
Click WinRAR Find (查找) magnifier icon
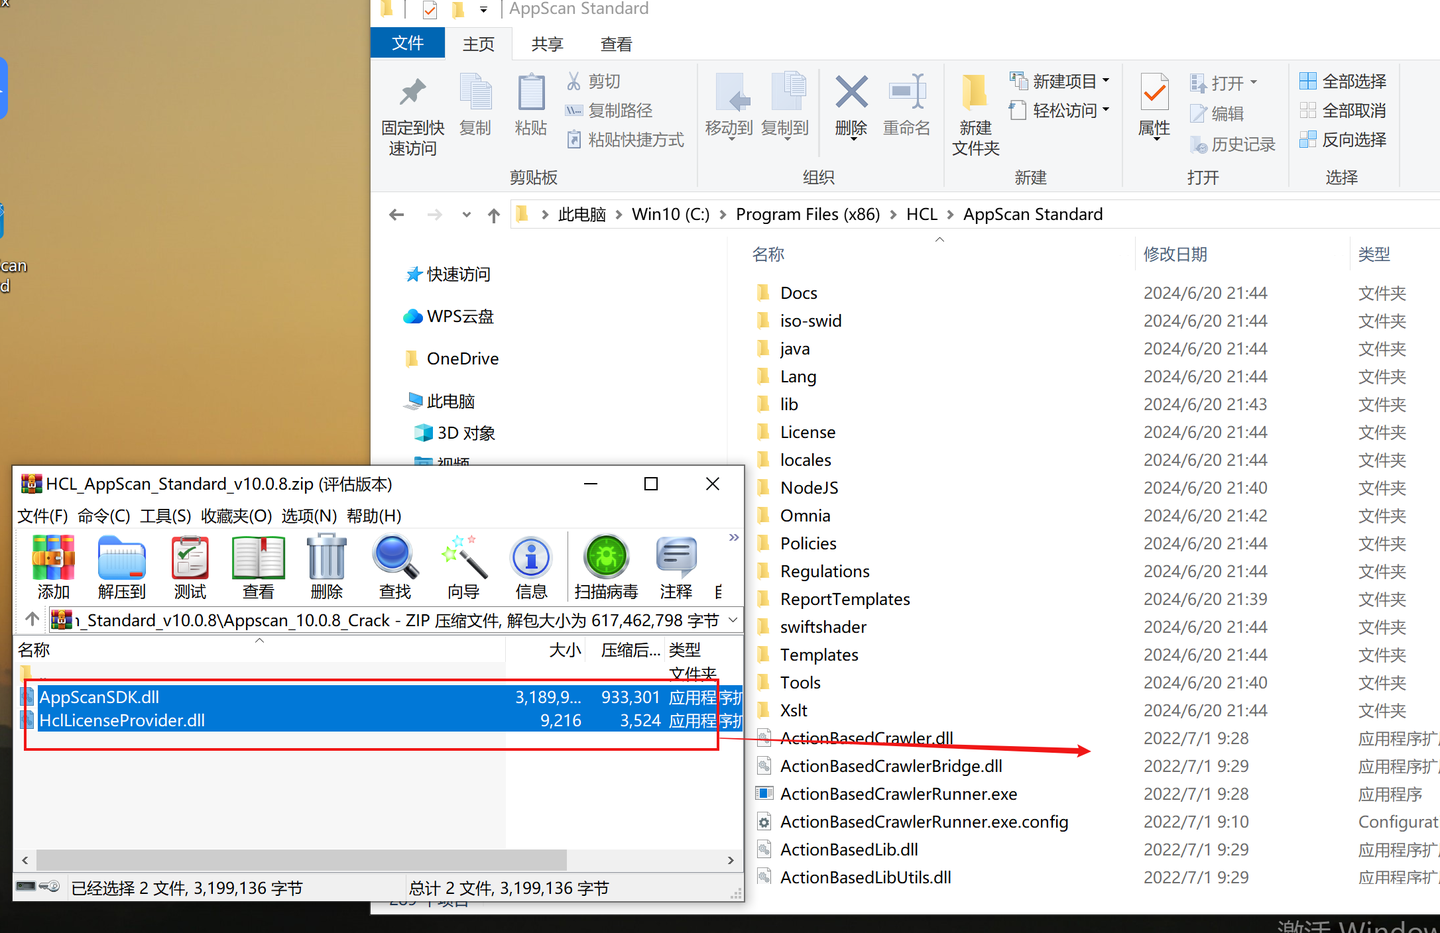[395, 566]
